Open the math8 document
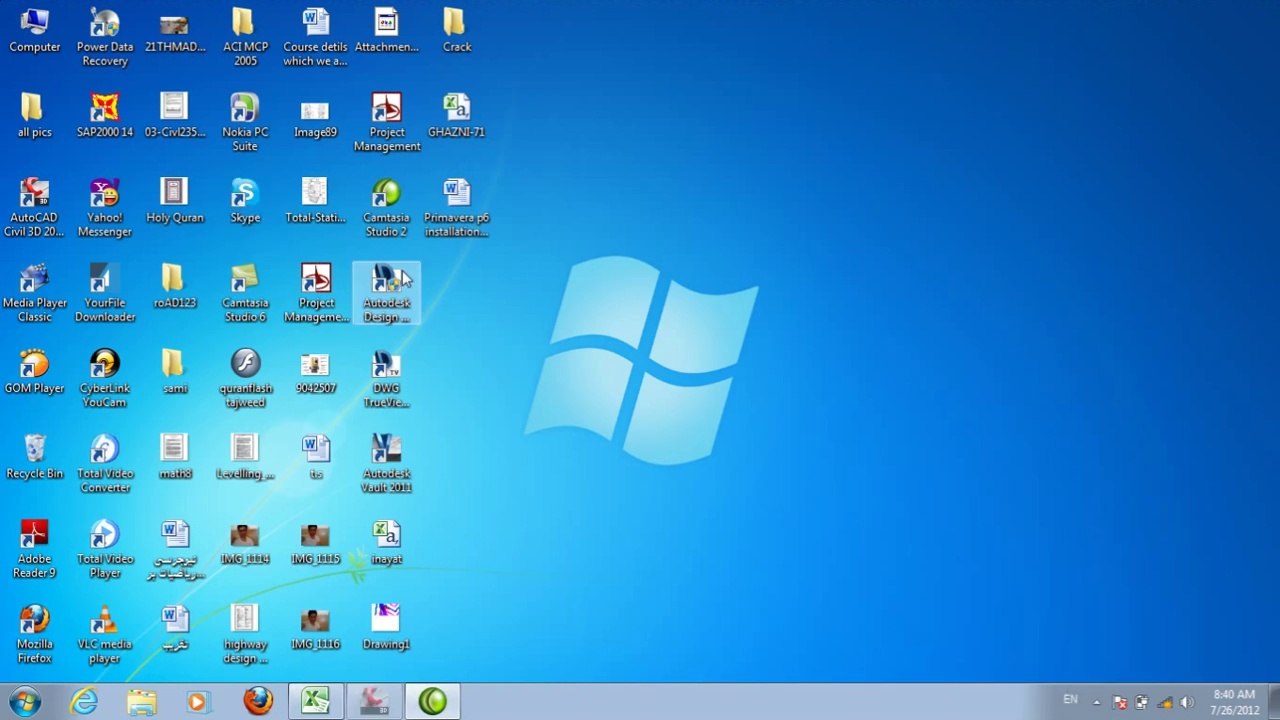This screenshot has width=1280, height=720. [x=175, y=456]
